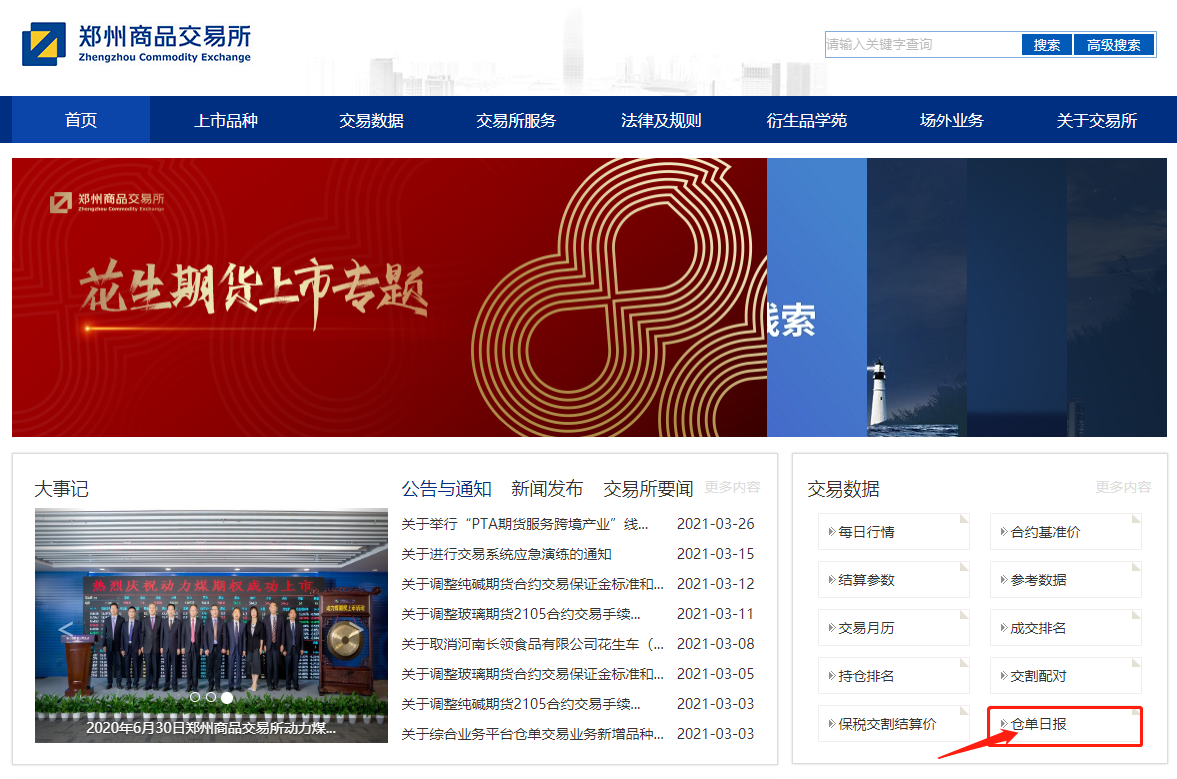Screen dimensions: 1177x779
Task: Open the 法律及规则 navigation menu
Action: [x=661, y=120]
